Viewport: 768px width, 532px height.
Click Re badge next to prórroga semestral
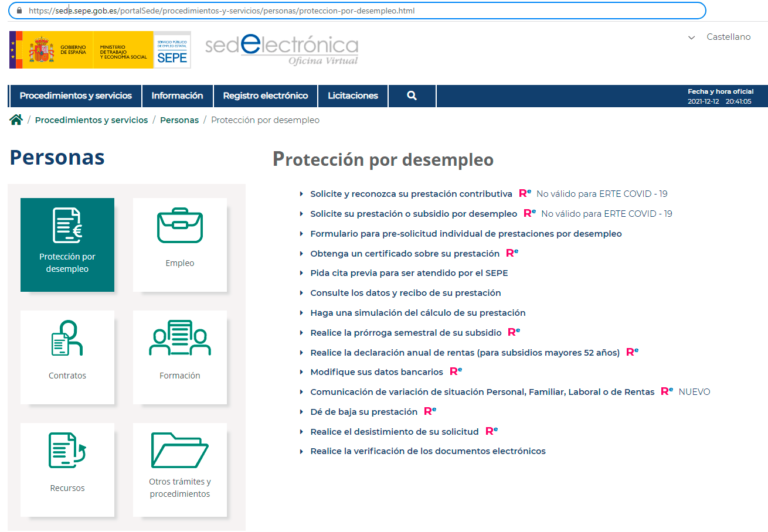pyautogui.click(x=514, y=332)
